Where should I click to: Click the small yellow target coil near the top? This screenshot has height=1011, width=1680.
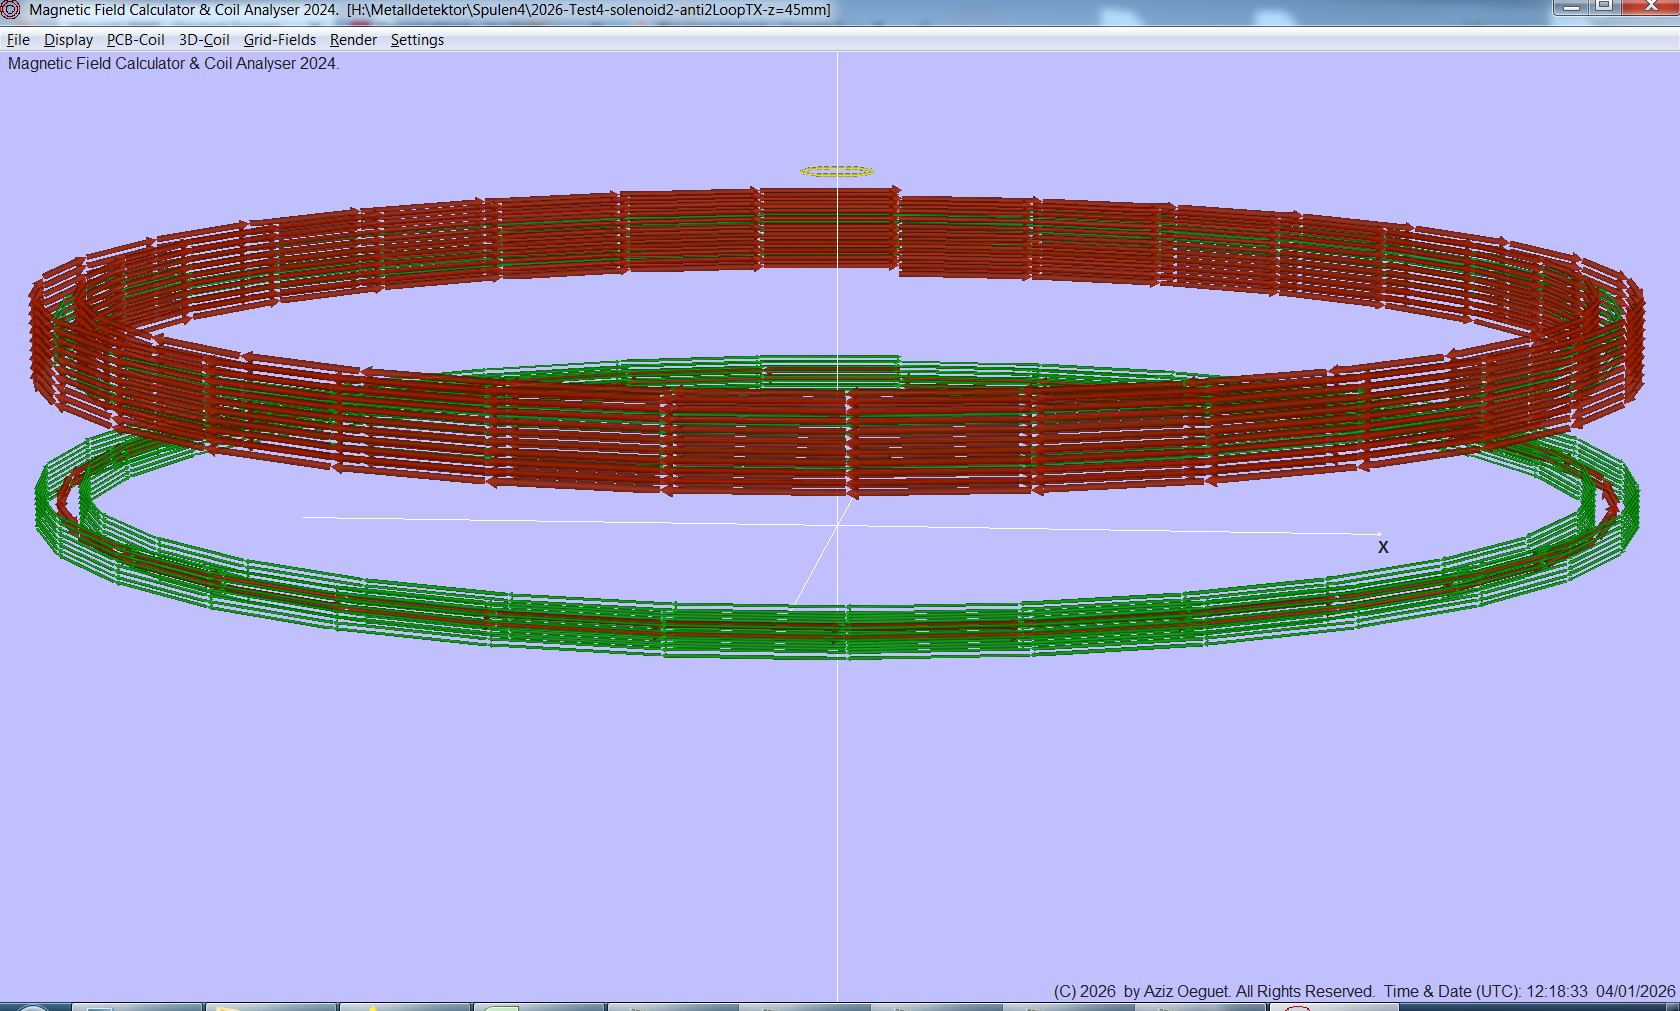(837, 169)
